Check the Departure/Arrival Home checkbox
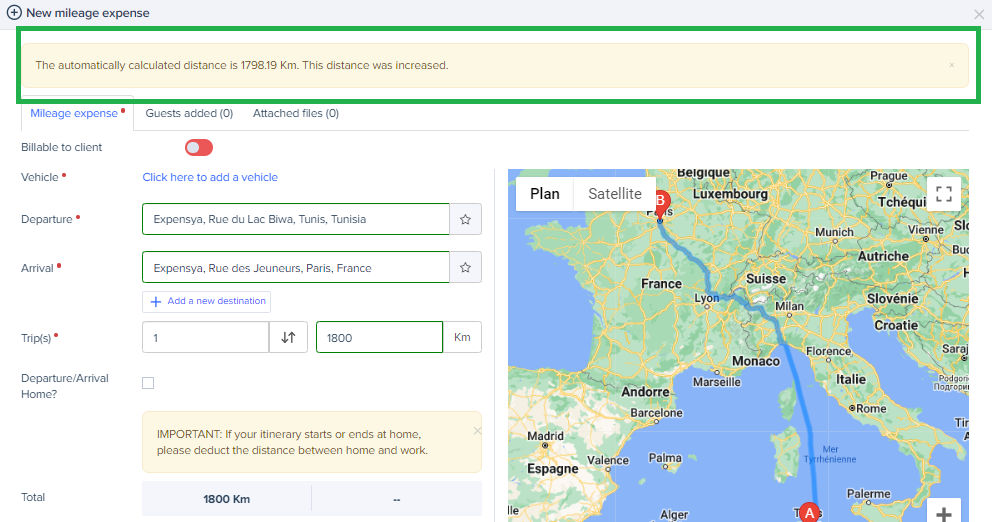The width and height of the screenshot is (992, 522). [148, 383]
